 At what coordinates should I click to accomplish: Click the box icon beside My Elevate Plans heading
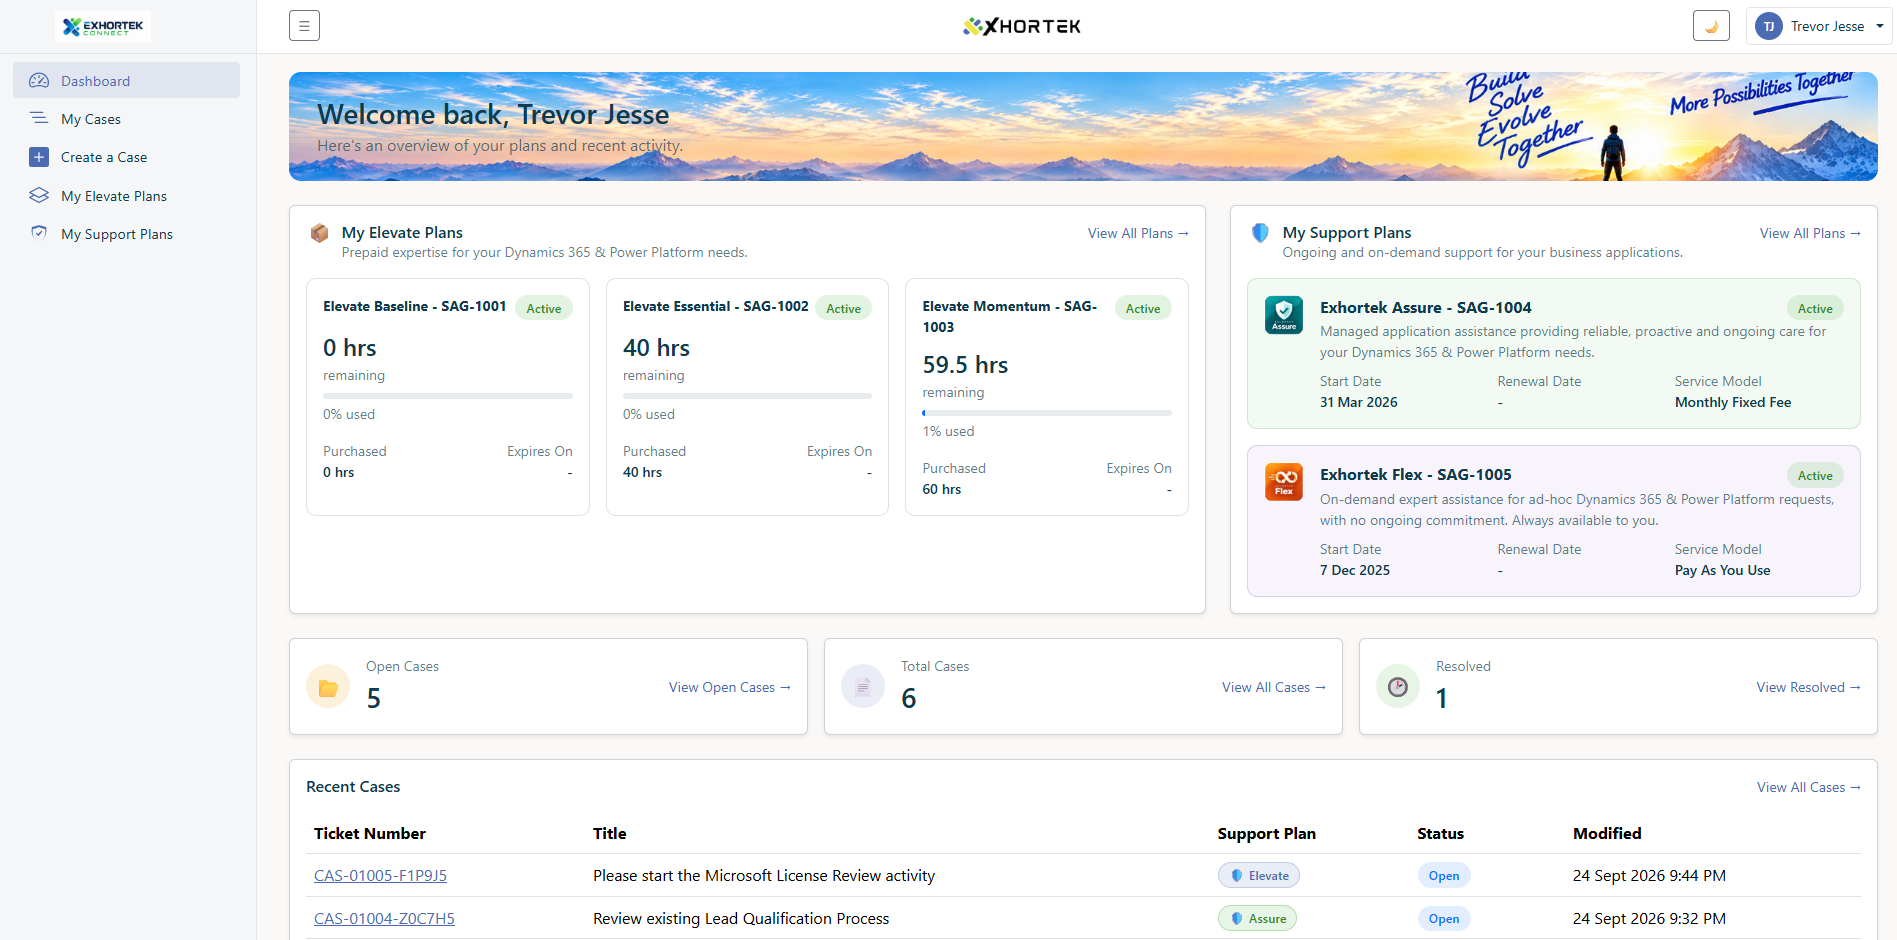click(x=319, y=233)
